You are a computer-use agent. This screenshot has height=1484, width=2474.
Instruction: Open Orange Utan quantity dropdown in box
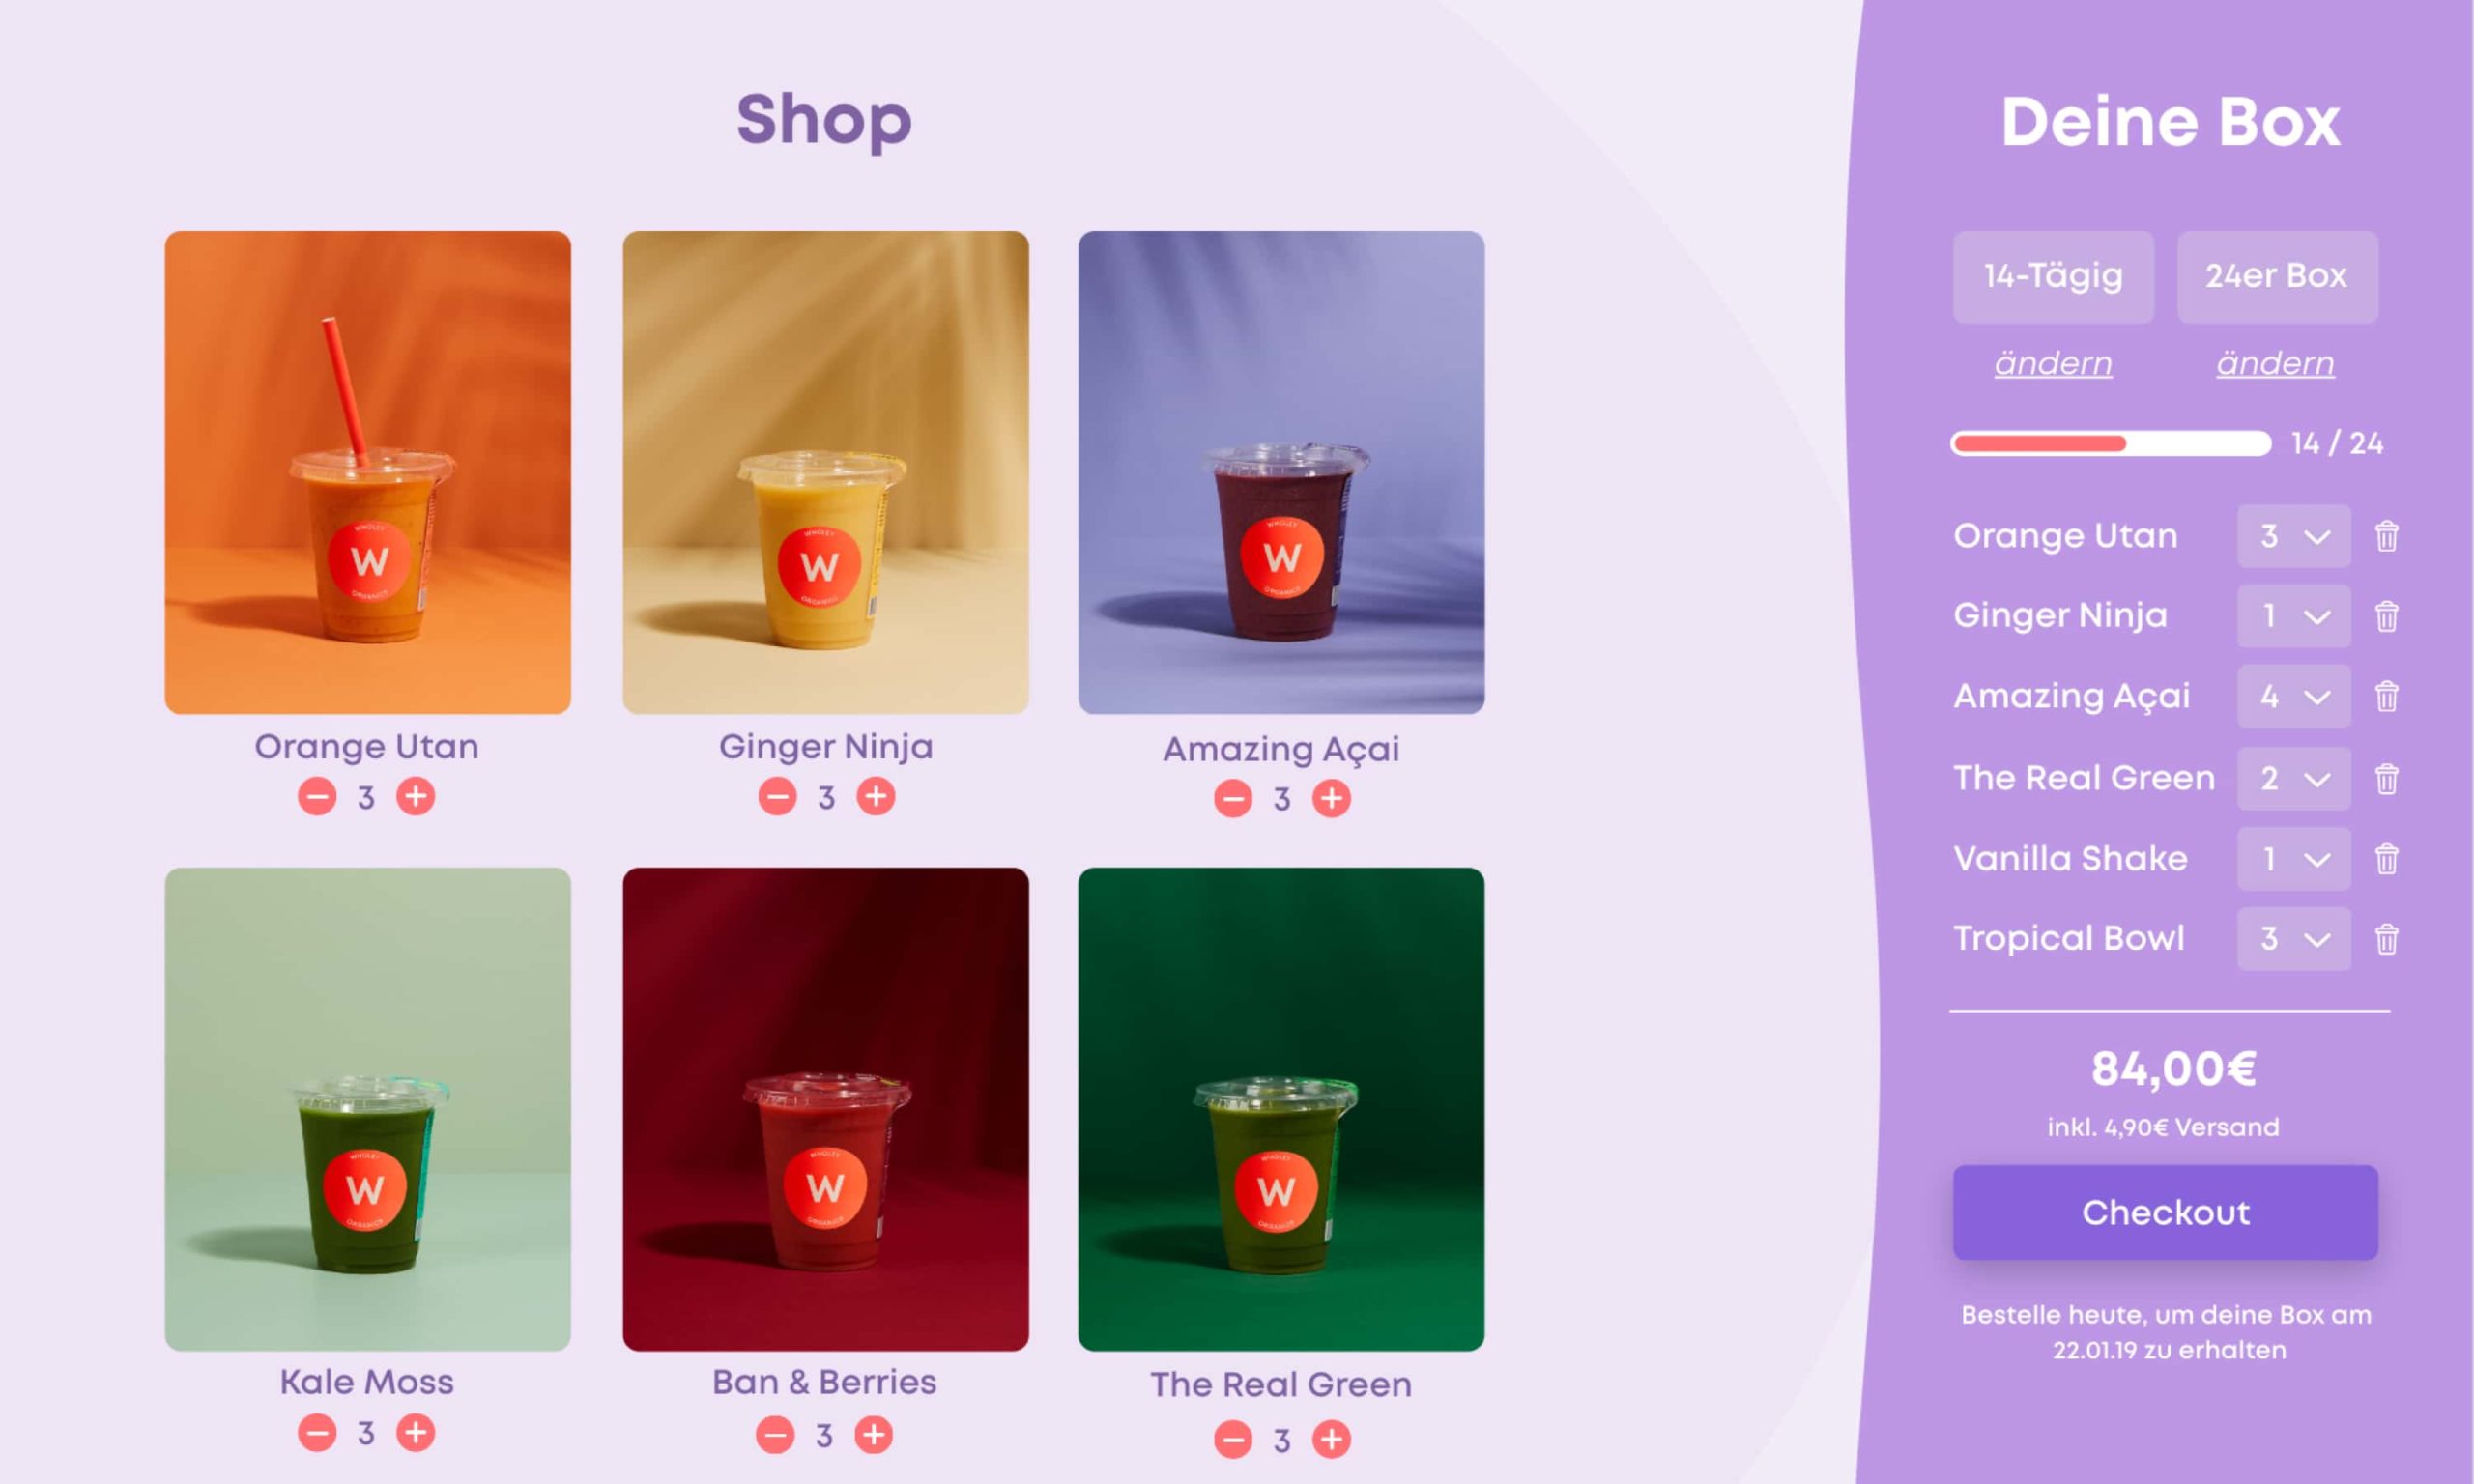[2294, 536]
